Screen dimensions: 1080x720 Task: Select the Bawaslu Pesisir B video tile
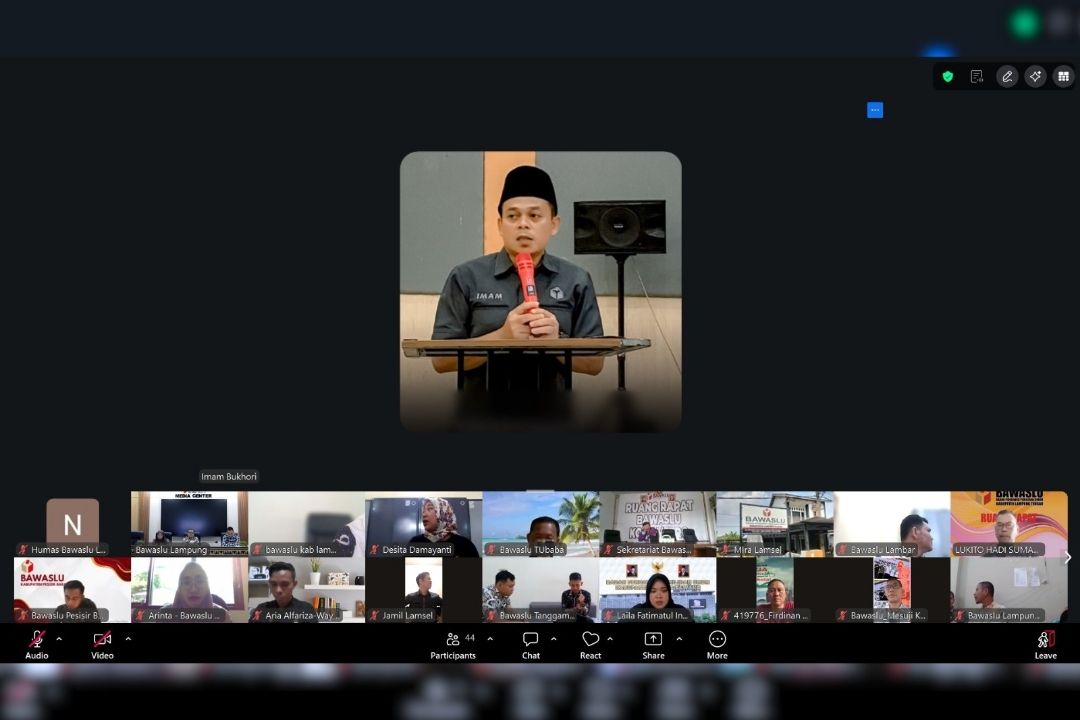pyautogui.click(x=72, y=590)
